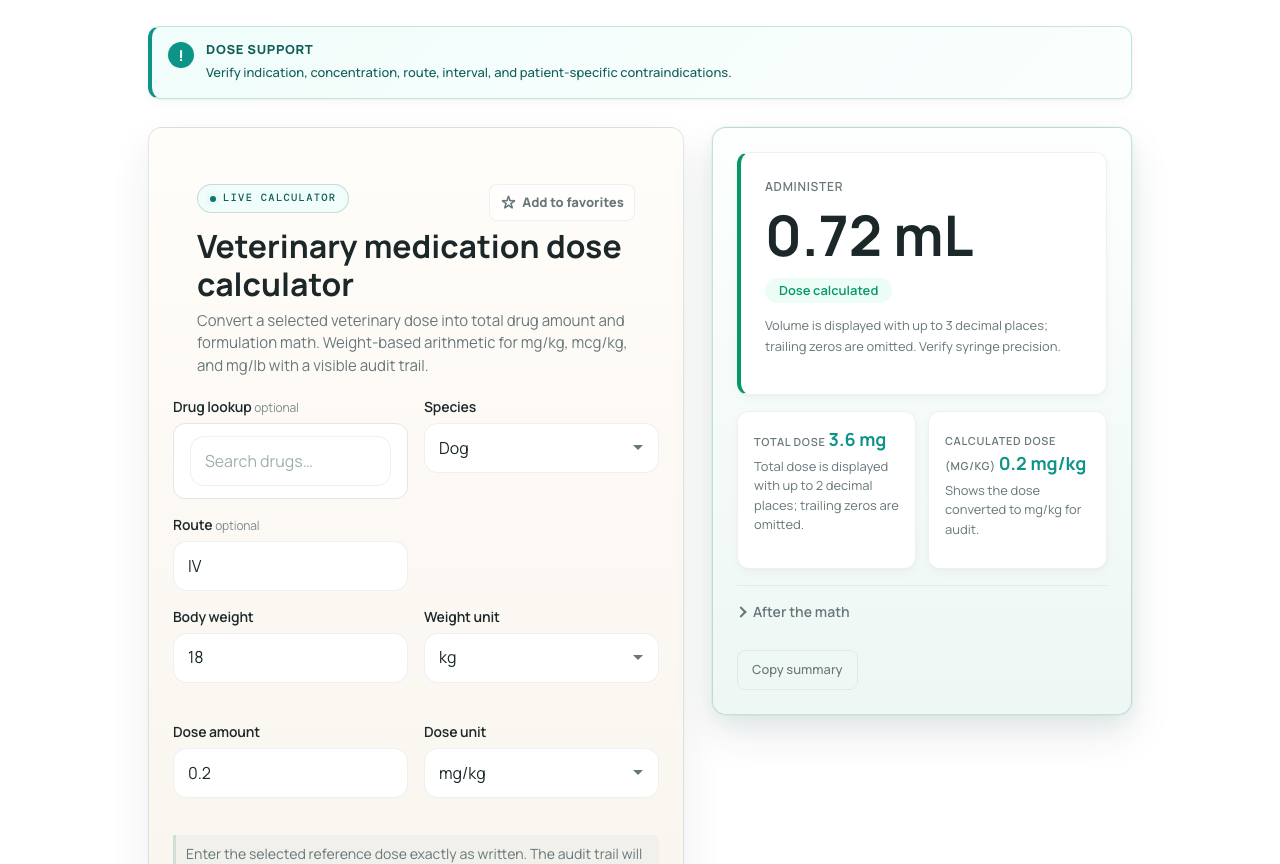Click the Dose amount label
Screen dimensions: 1280x864
click(x=216, y=732)
